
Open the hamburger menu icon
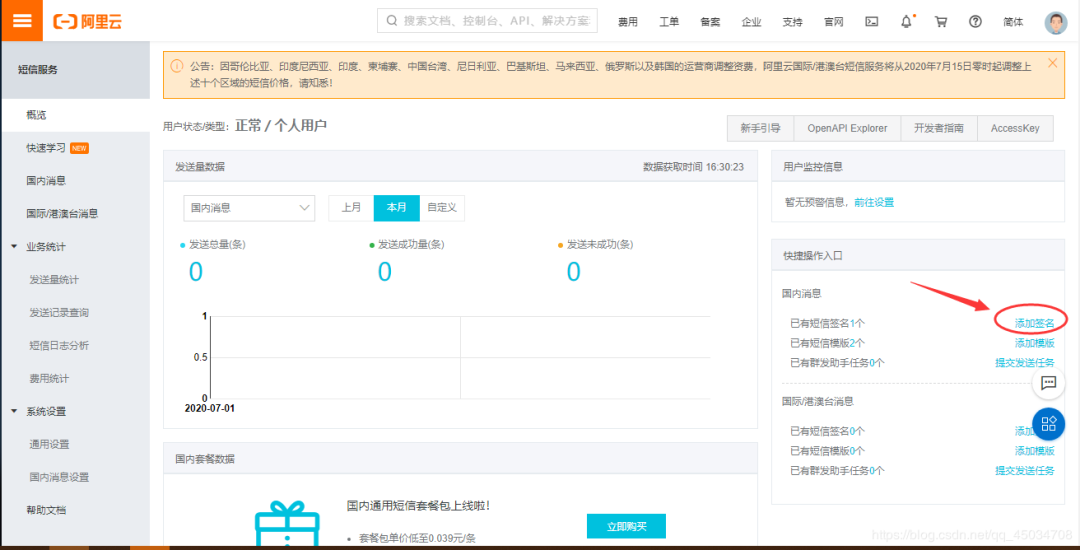pos(22,21)
